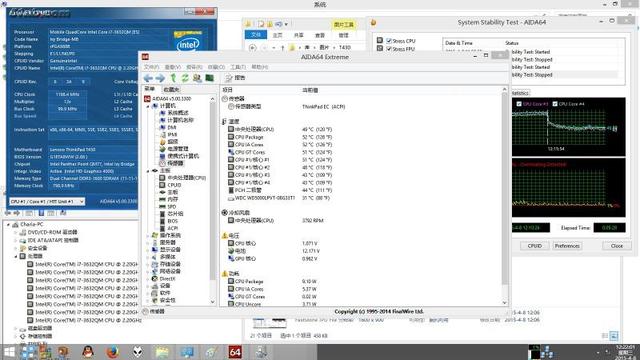Viewport: 640px width, 360px height.
Task: Select the 菜单 tab in the AIDA64 sidebar
Action: point(150,89)
